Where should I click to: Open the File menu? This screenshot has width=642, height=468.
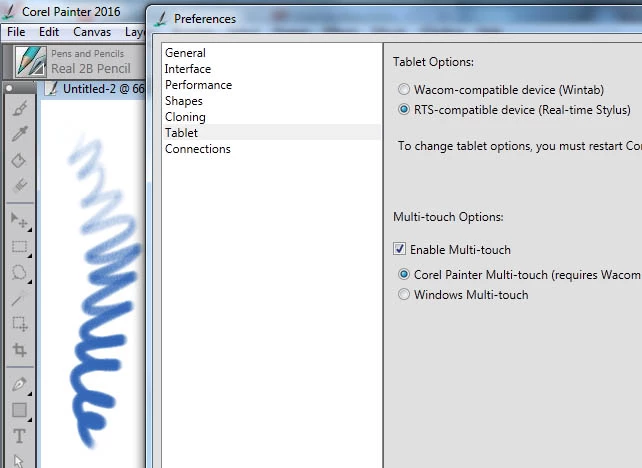[x=16, y=32]
